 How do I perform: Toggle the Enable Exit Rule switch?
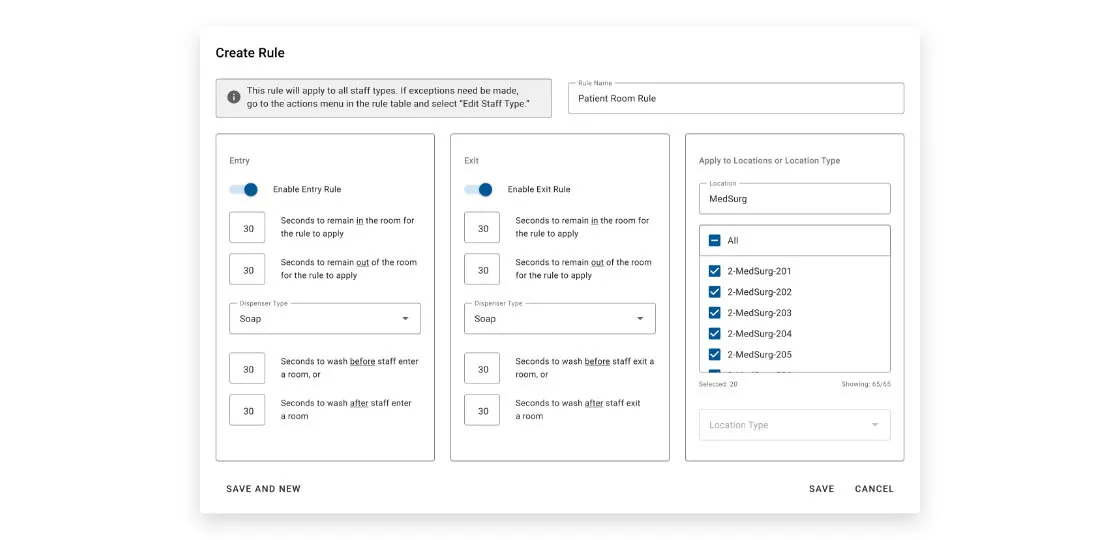pos(478,189)
